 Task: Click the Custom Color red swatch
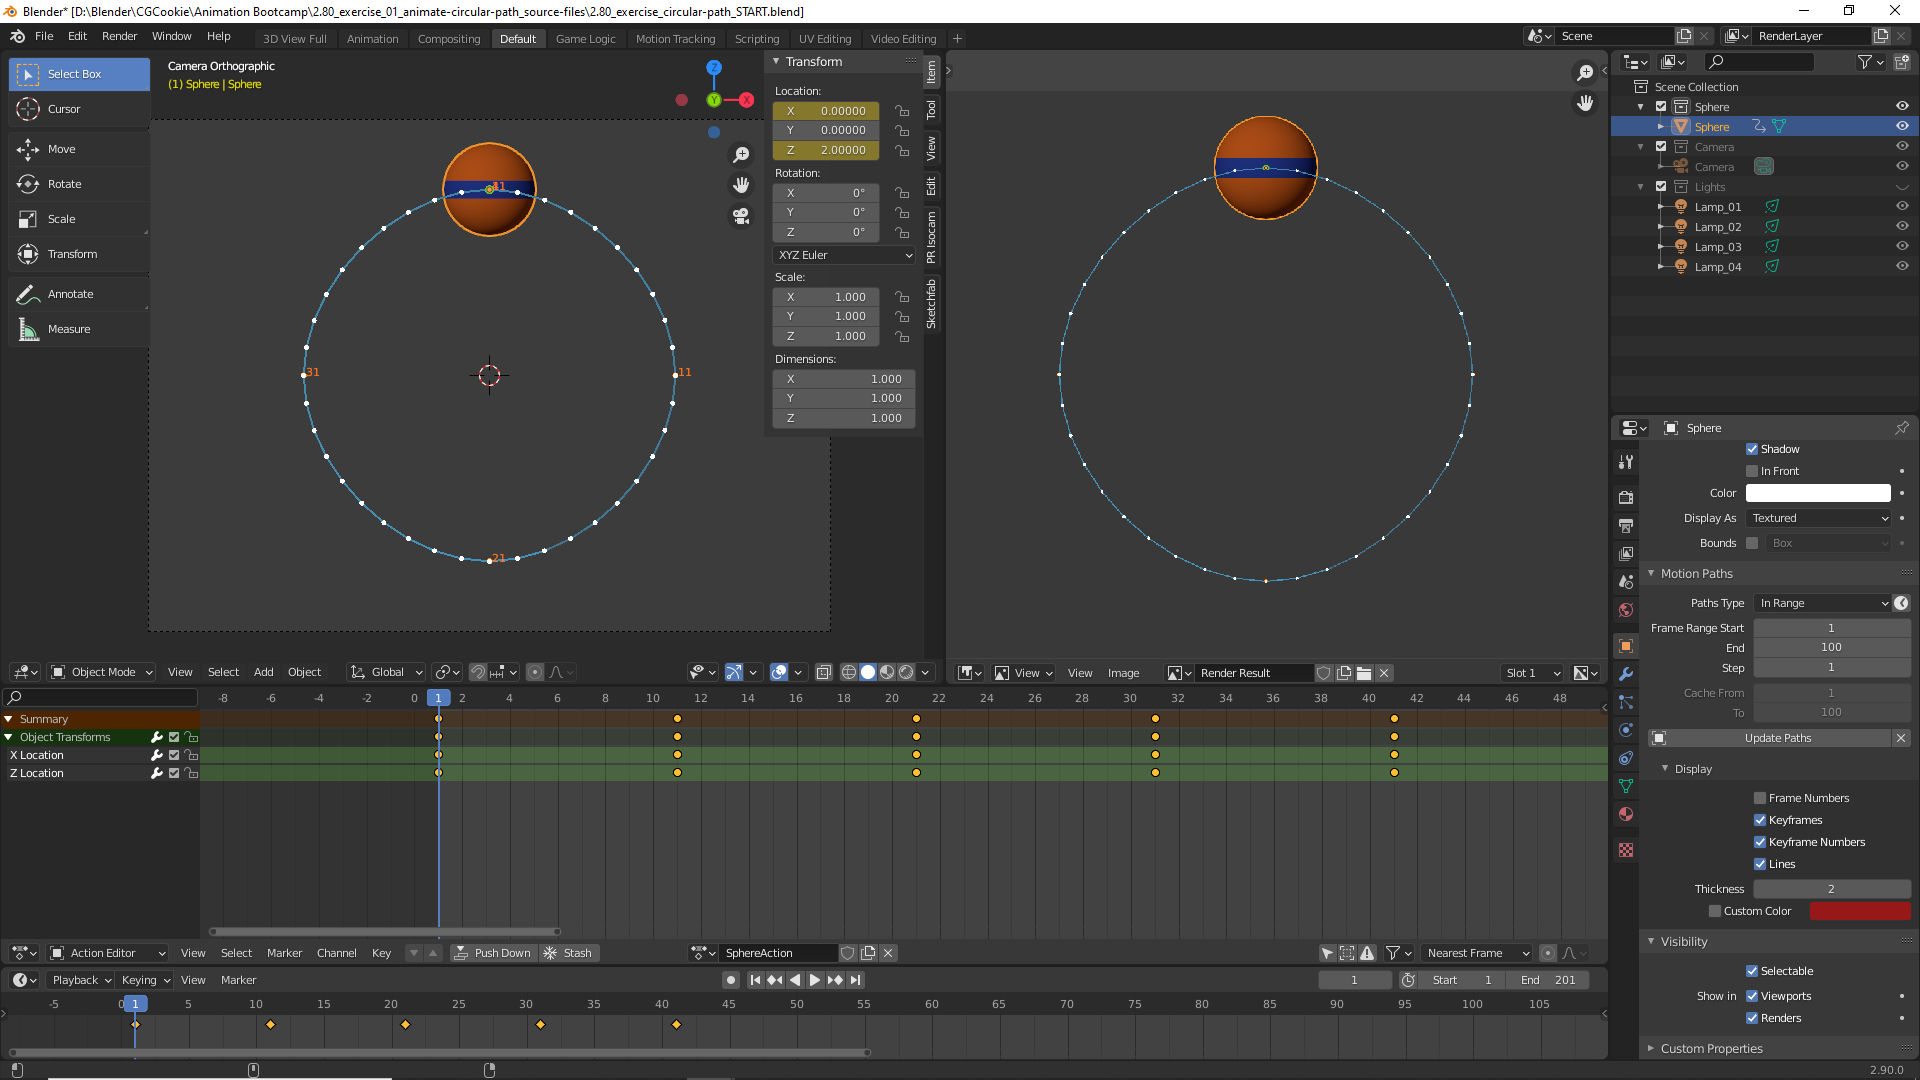click(1859, 911)
